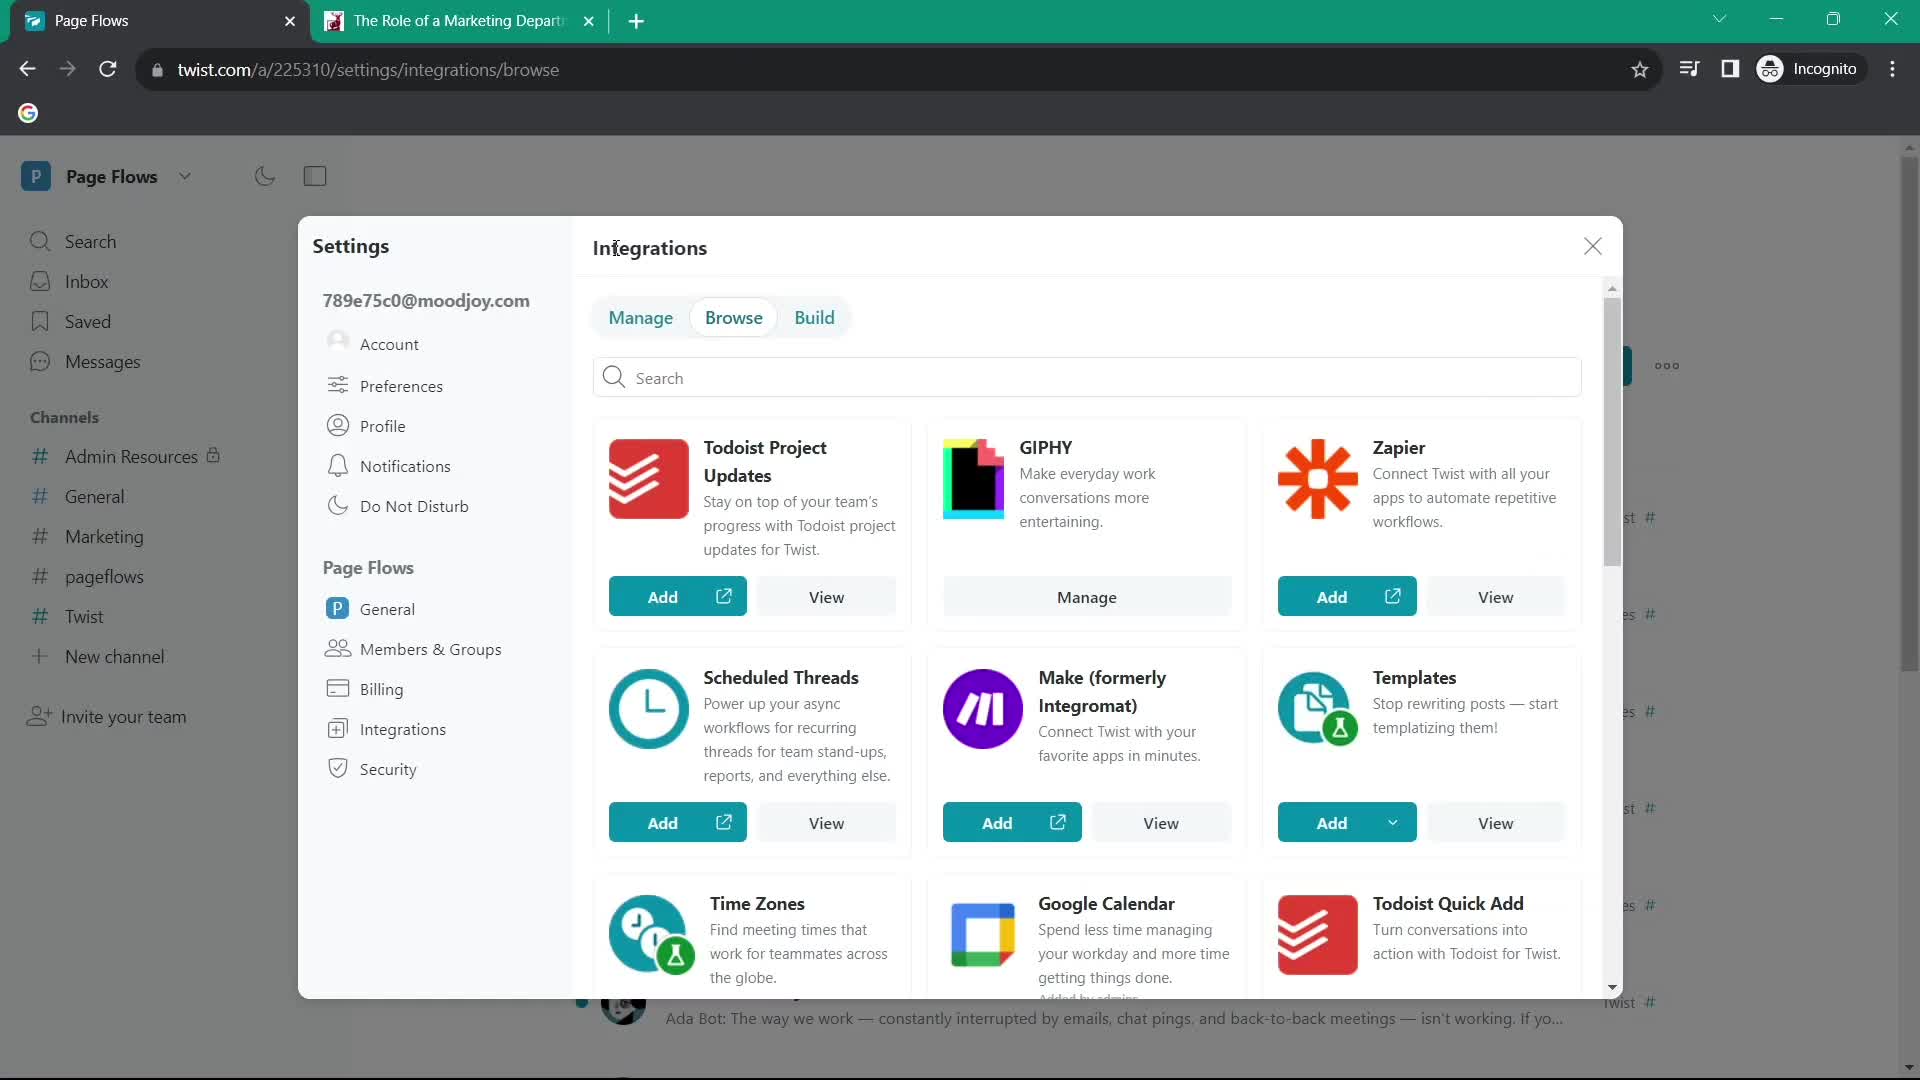Click the Templates integration icon

[x=1318, y=709]
